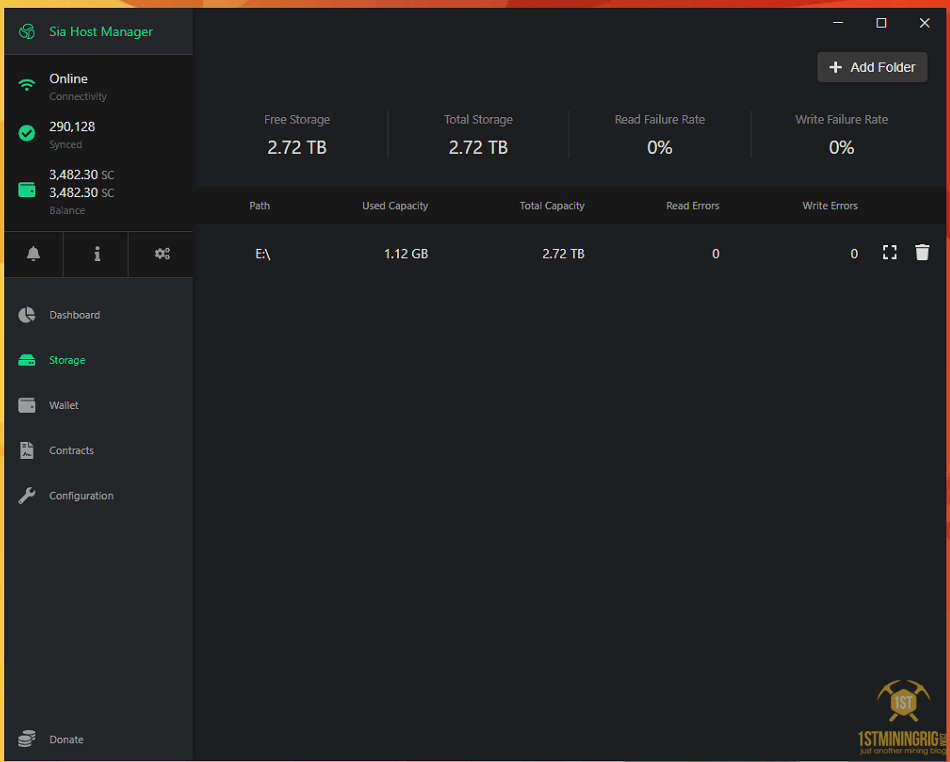Maximize the Sia Host Manager window
This screenshot has height=762, width=950.
click(882, 22)
